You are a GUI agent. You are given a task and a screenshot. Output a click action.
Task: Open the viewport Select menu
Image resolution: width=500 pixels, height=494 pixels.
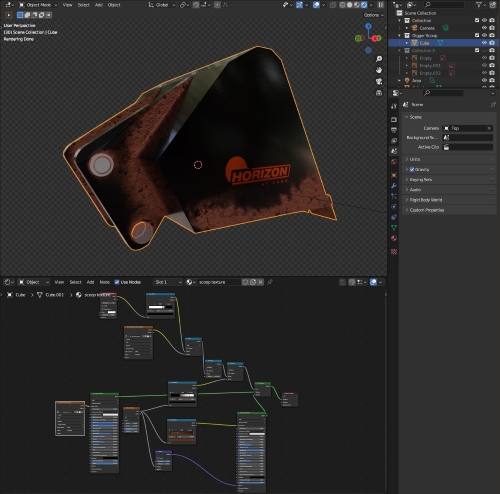(x=84, y=5)
